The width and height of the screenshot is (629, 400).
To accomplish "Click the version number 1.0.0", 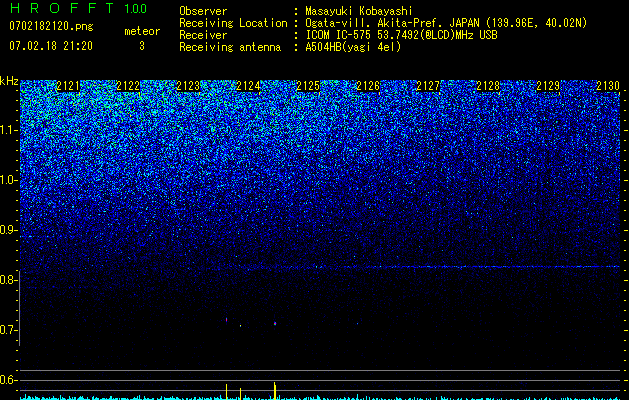I will pyautogui.click(x=136, y=9).
